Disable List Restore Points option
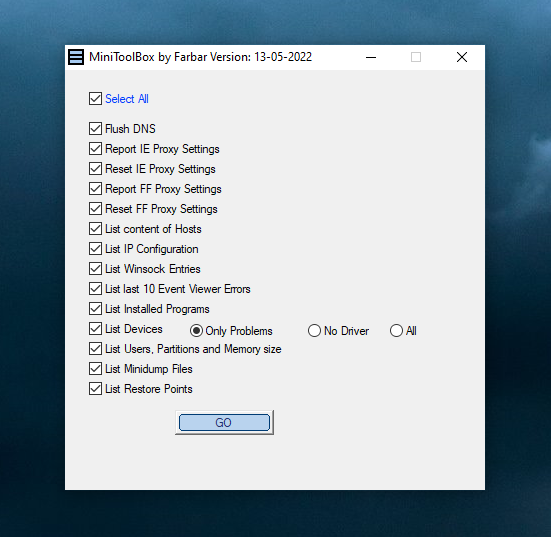Viewport: 551px width, 537px height. [x=95, y=389]
